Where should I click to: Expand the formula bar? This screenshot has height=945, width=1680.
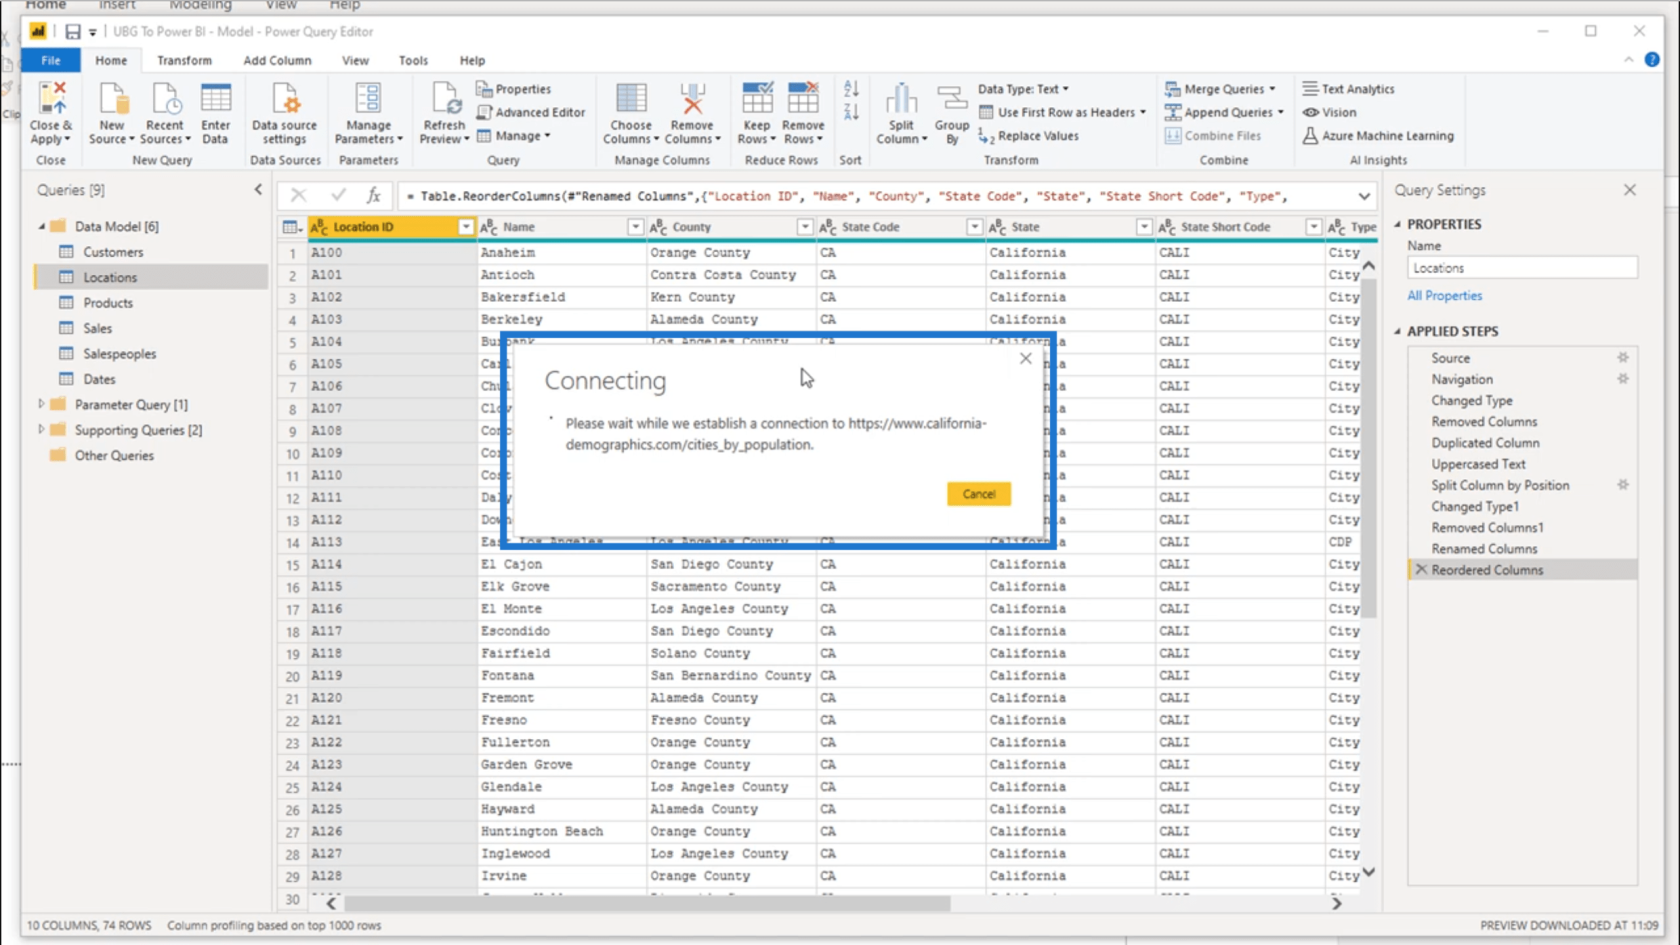click(1364, 196)
